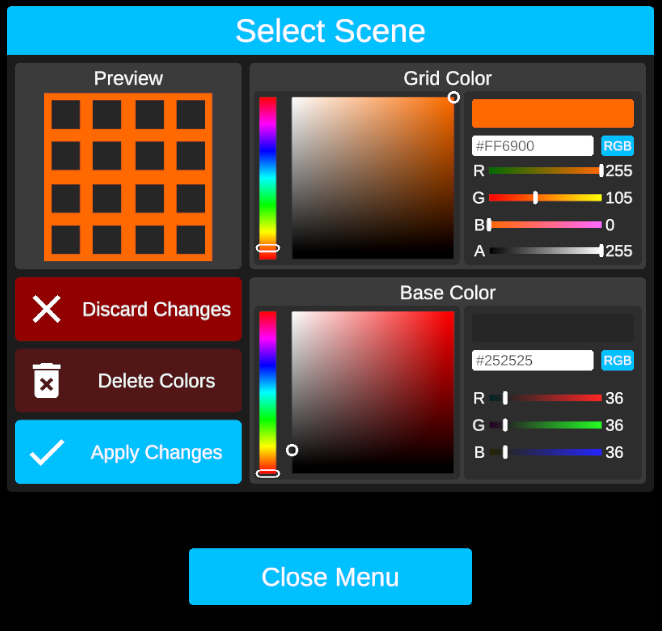Click the checkmark icon on Apply Changes

coord(47,452)
